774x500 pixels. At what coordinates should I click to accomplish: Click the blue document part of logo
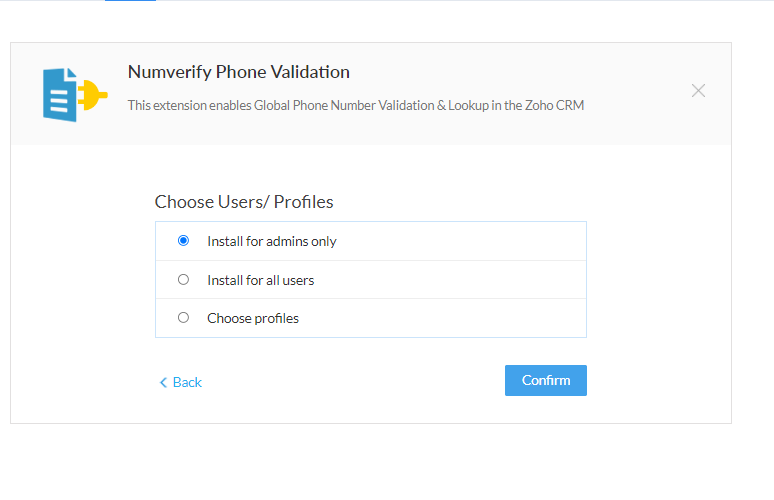(x=60, y=95)
